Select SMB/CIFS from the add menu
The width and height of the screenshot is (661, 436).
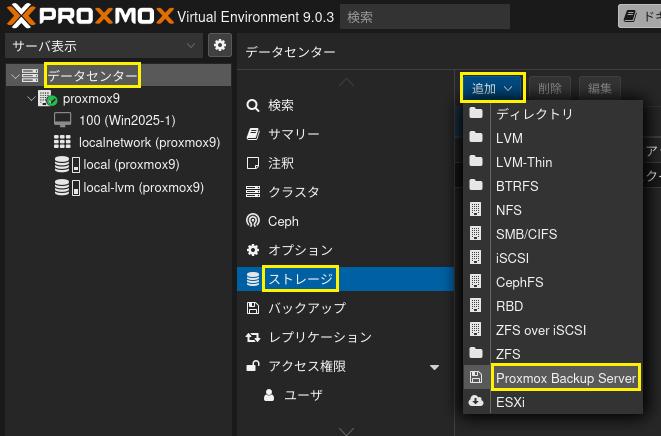click(x=553, y=234)
